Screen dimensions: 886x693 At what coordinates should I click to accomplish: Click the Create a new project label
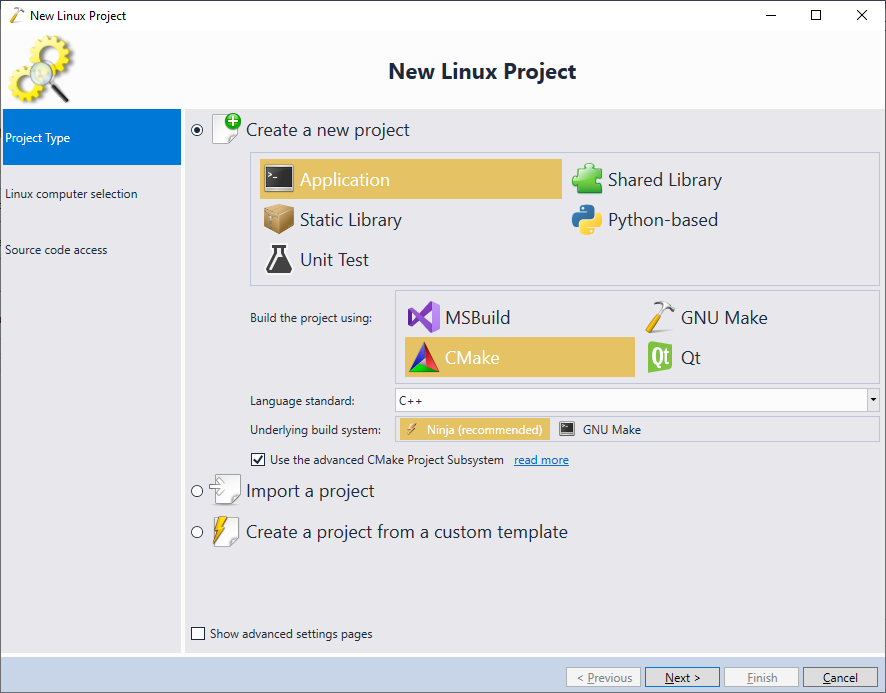click(327, 130)
